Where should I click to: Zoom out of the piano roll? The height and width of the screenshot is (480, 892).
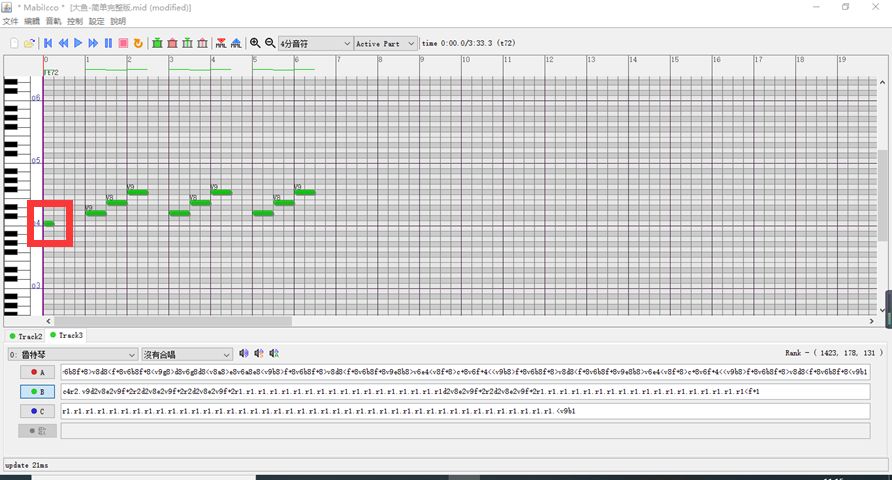pyautogui.click(x=270, y=43)
